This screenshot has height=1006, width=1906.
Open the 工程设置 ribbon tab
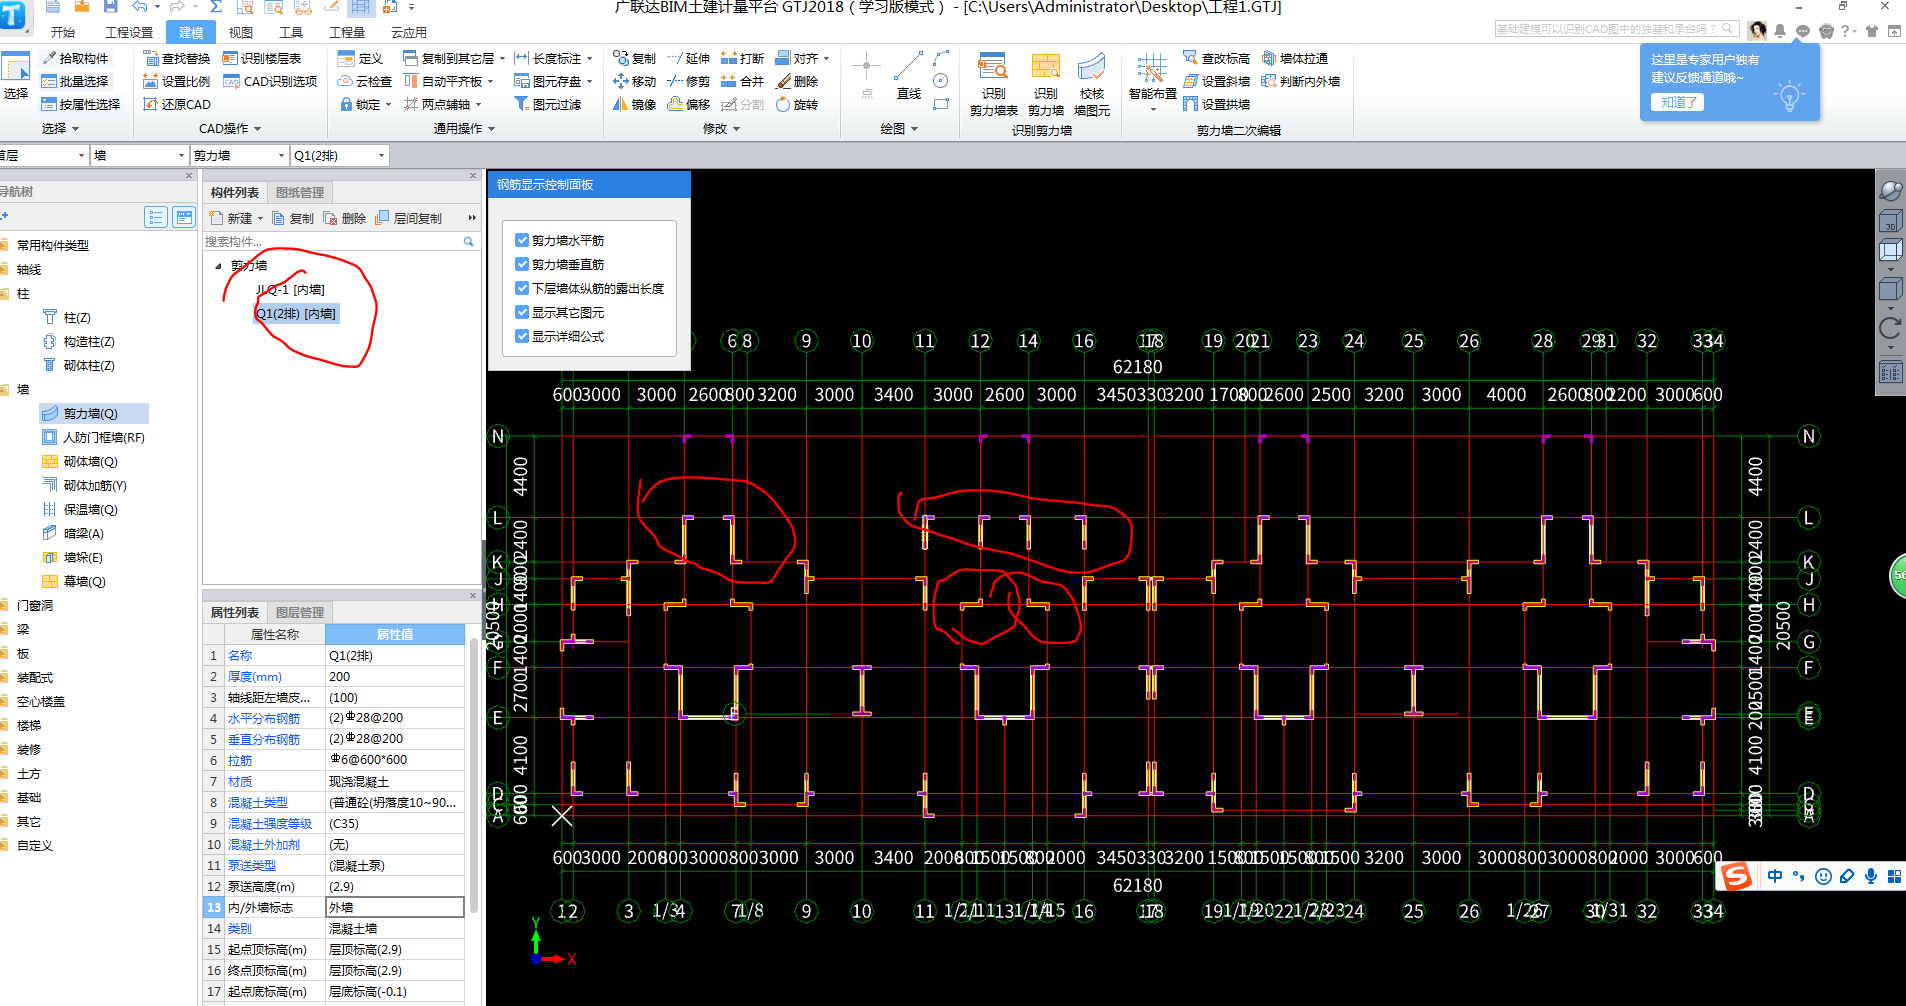[129, 32]
